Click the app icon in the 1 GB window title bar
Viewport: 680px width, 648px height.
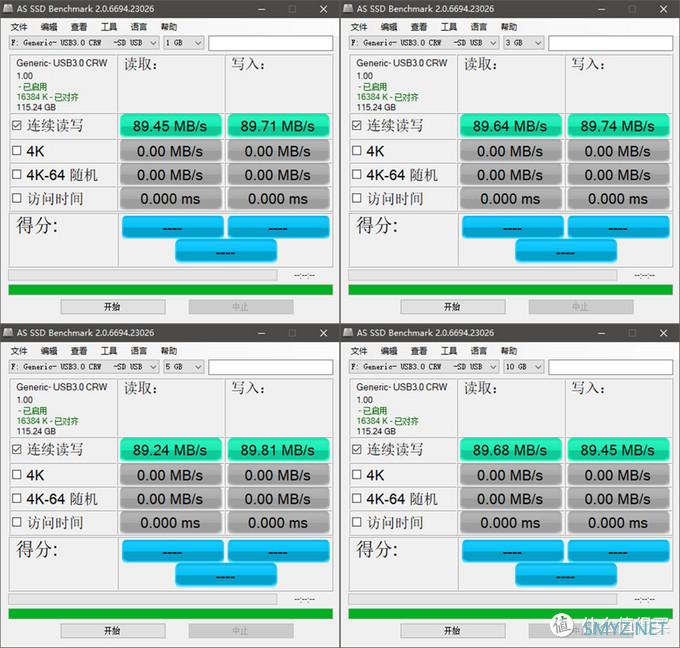(x=8, y=8)
